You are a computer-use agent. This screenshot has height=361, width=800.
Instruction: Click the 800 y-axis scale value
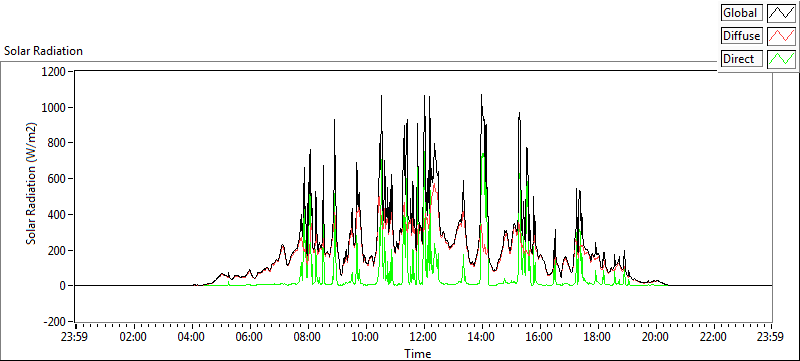58,143
